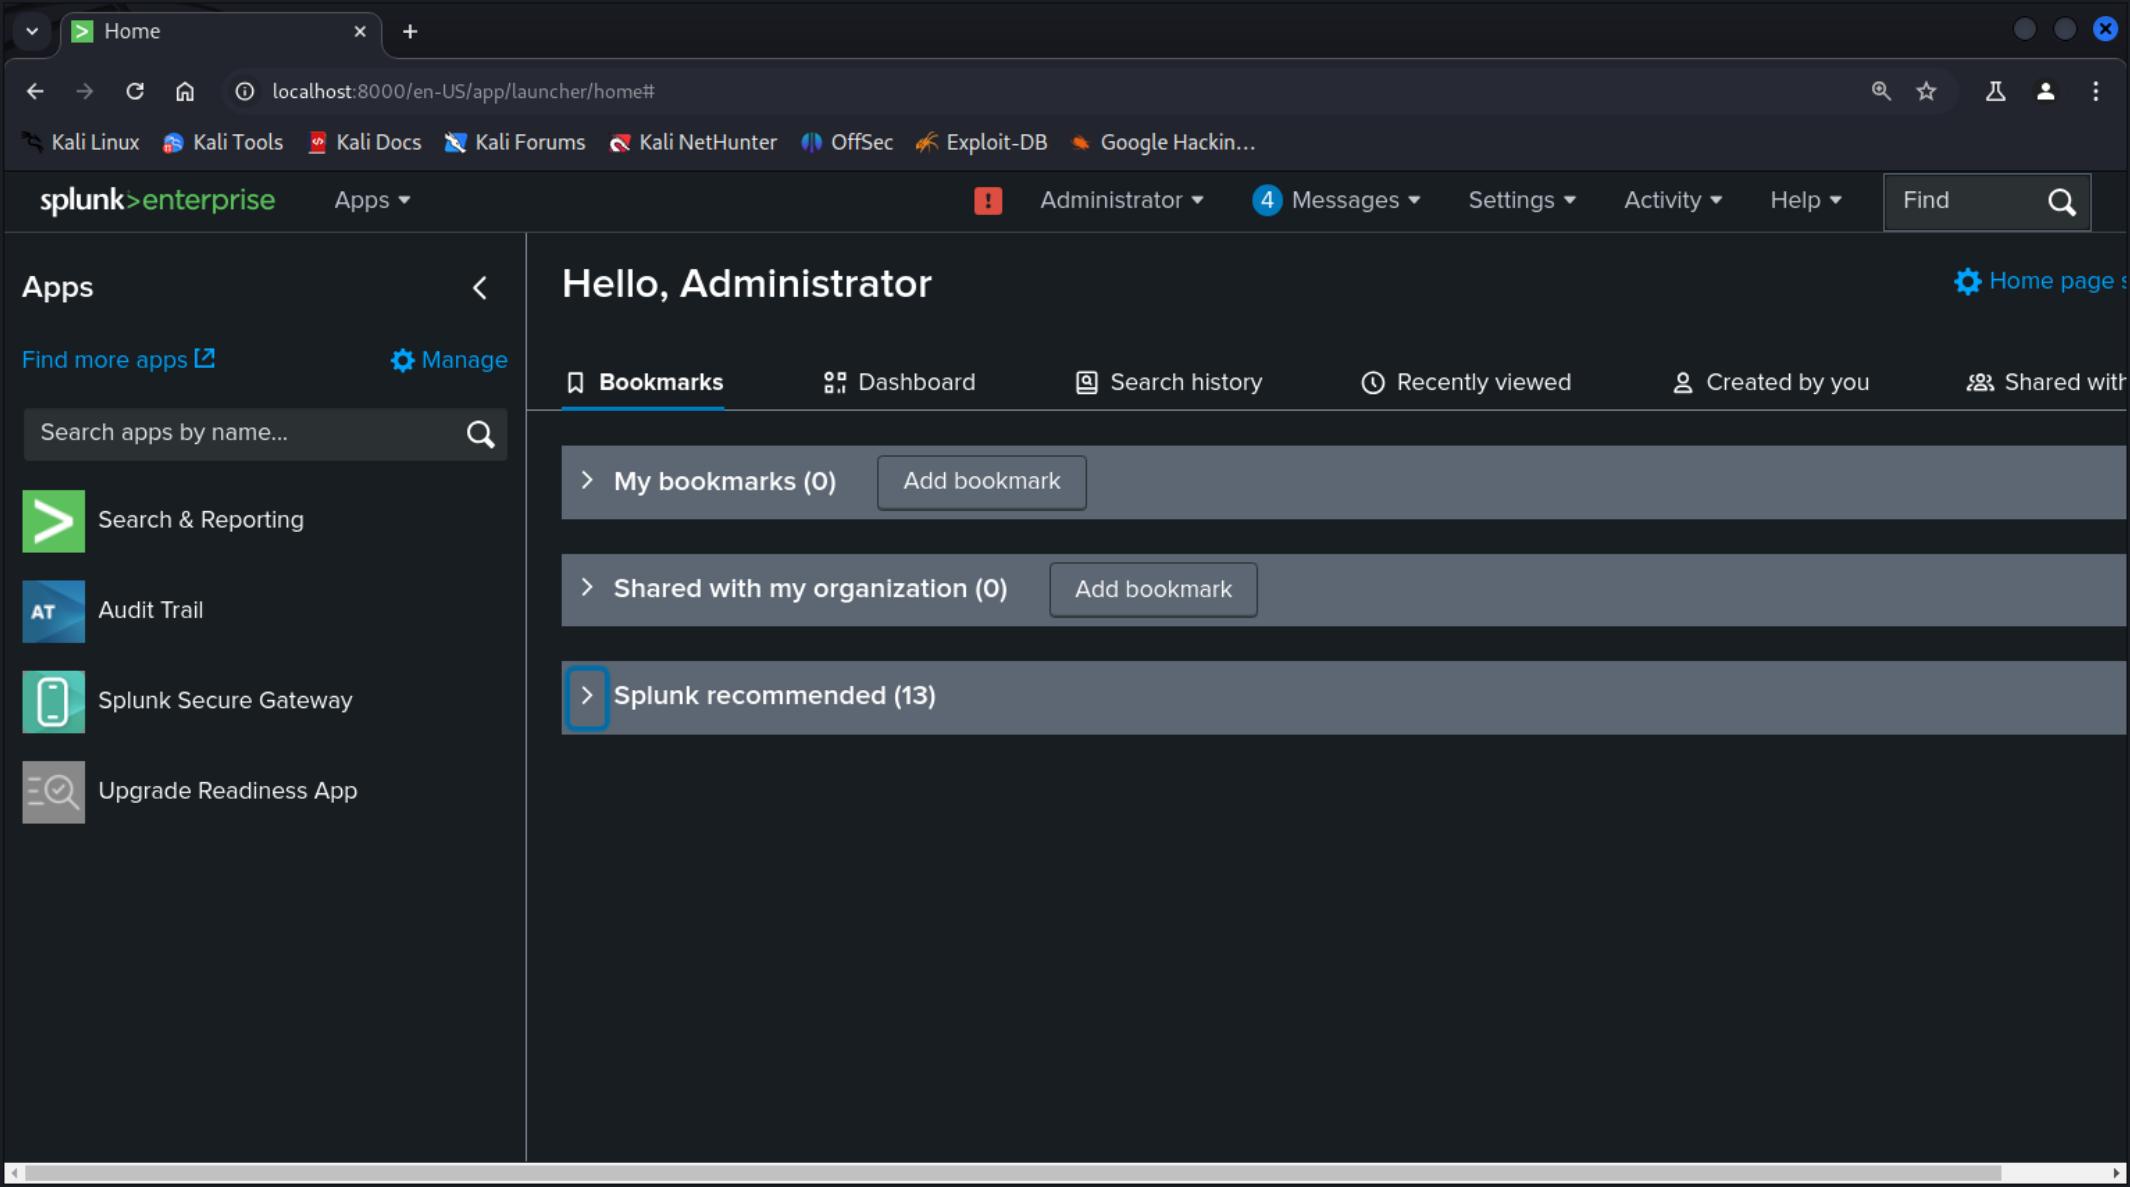Open the Audit Trail app icon

(x=53, y=610)
